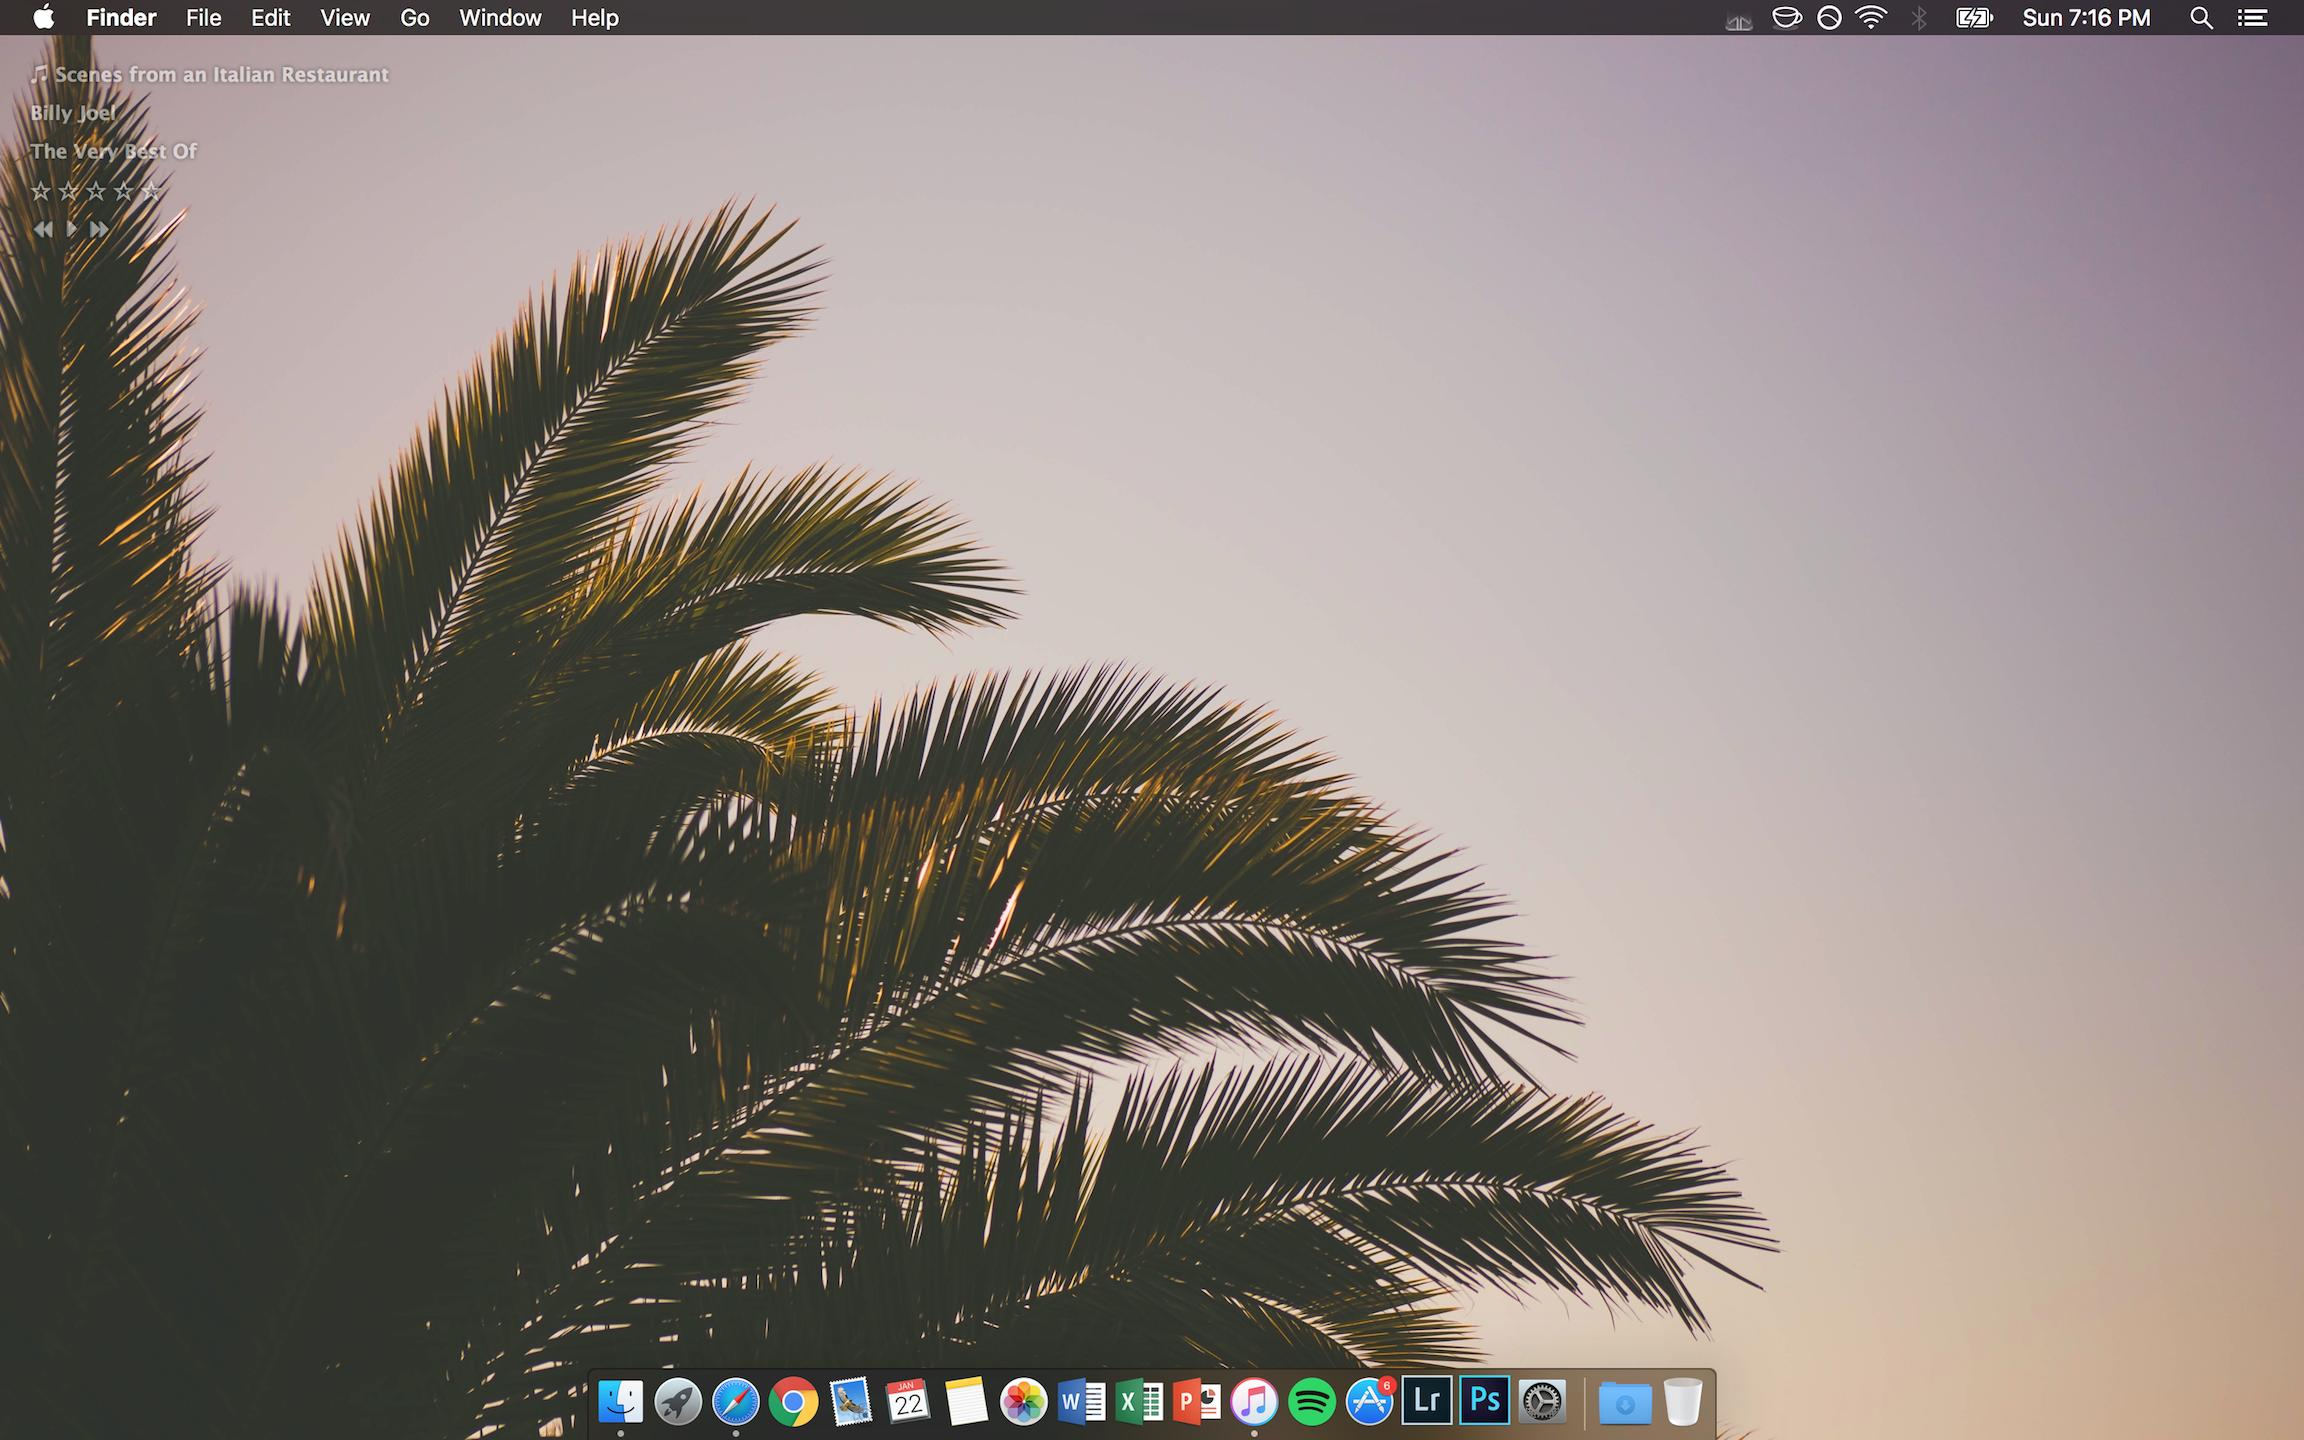Open Spotlight search magnifier
Viewport: 2304px width, 1440px height.
[2200, 18]
